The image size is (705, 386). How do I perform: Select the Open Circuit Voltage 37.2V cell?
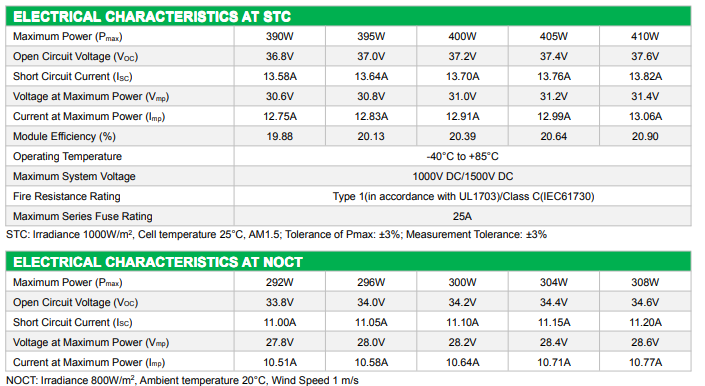(x=462, y=56)
